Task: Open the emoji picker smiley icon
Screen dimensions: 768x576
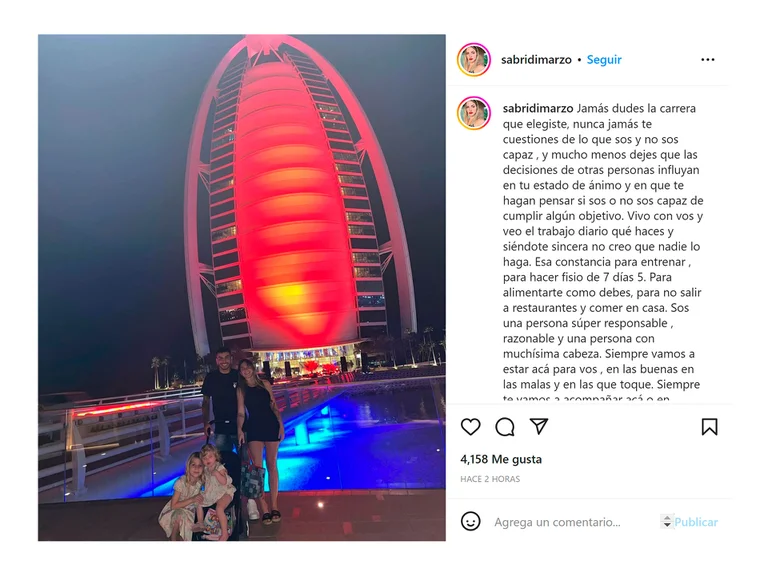Action: pyautogui.click(x=471, y=522)
